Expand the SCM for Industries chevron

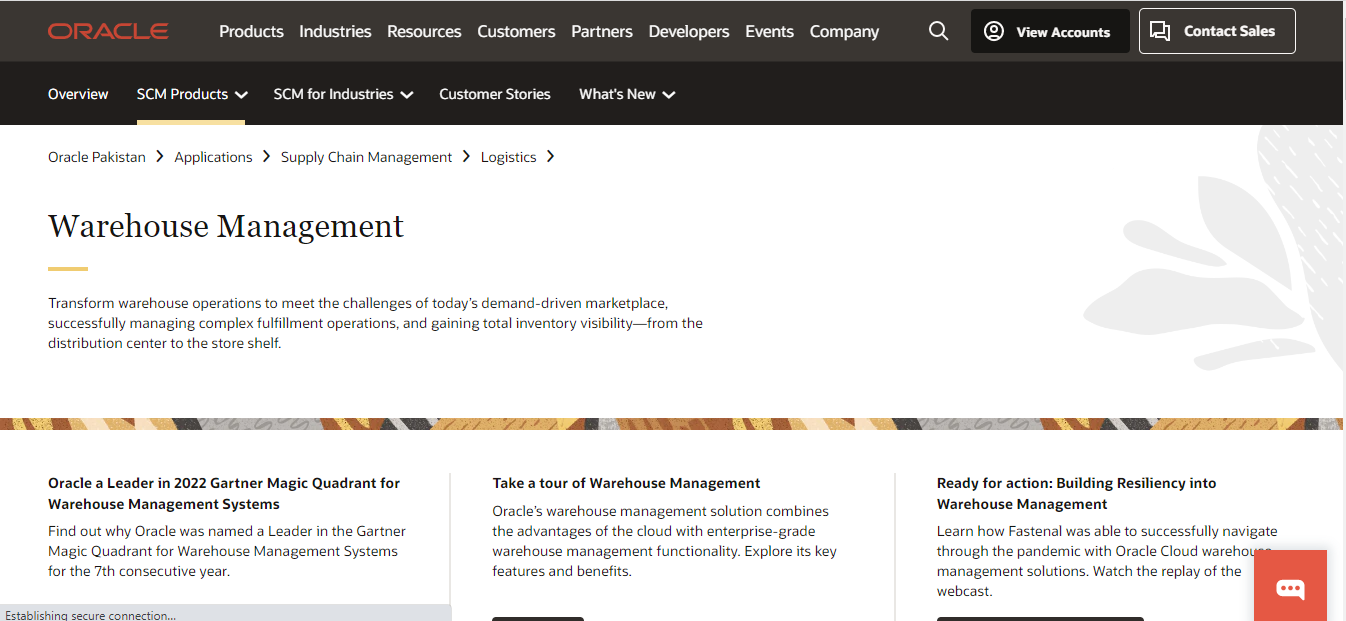coord(407,95)
